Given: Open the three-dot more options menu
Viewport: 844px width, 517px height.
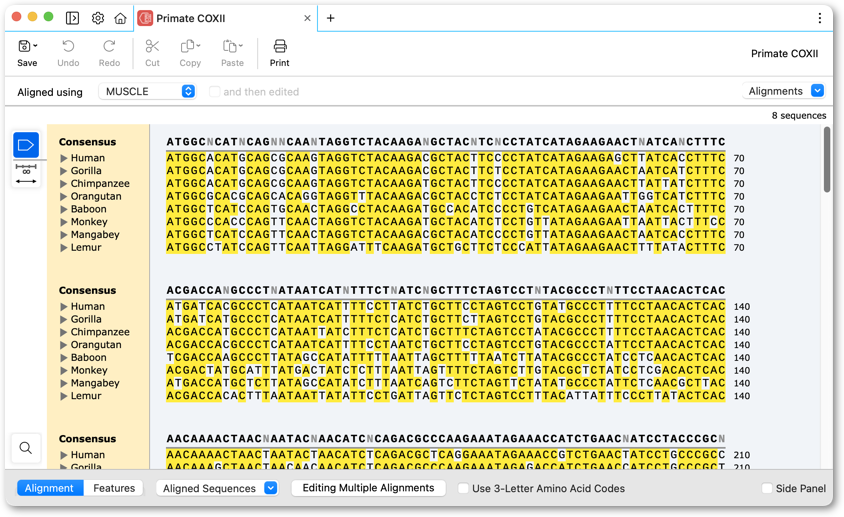Looking at the screenshot, I should click(x=819, y=18).
